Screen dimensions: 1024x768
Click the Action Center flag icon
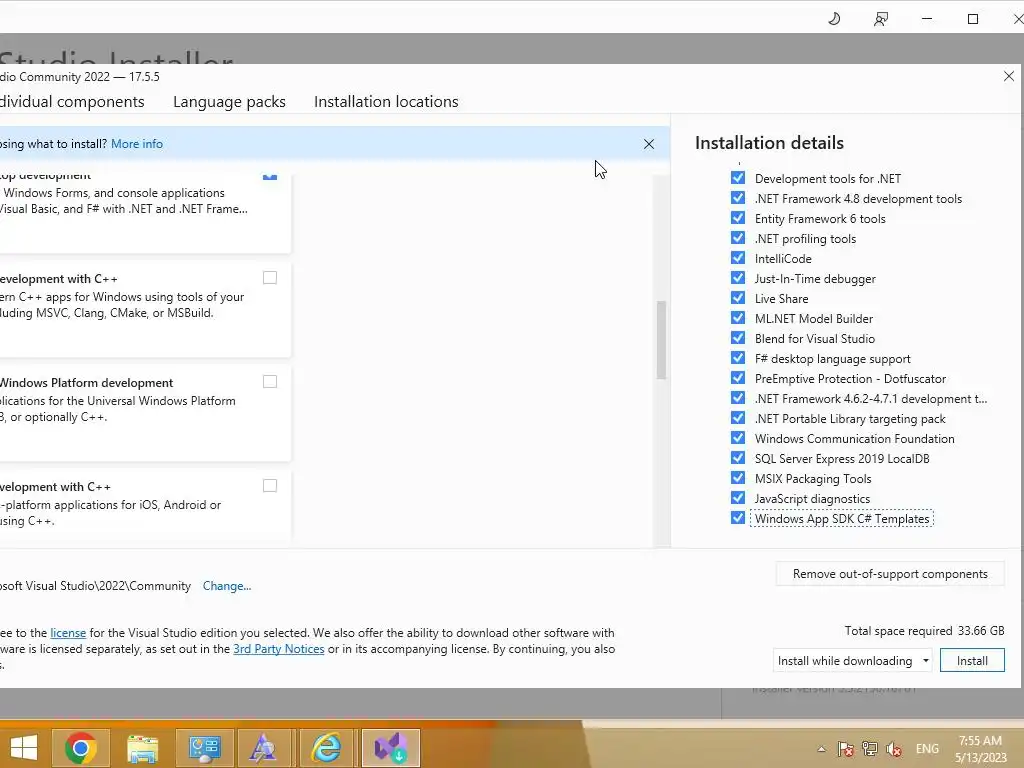click(846, 749)
